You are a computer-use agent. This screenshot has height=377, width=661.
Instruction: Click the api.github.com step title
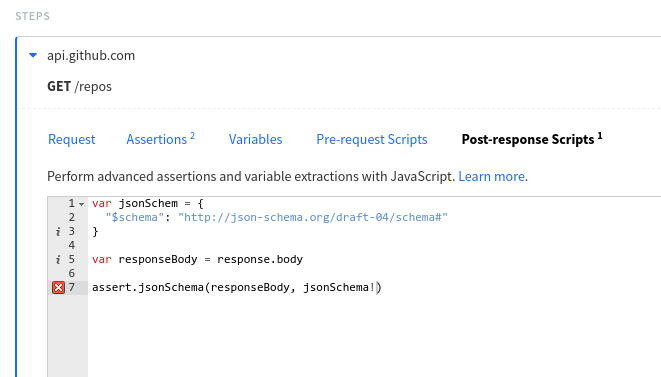pyautogui.click(x=91, y=55)
